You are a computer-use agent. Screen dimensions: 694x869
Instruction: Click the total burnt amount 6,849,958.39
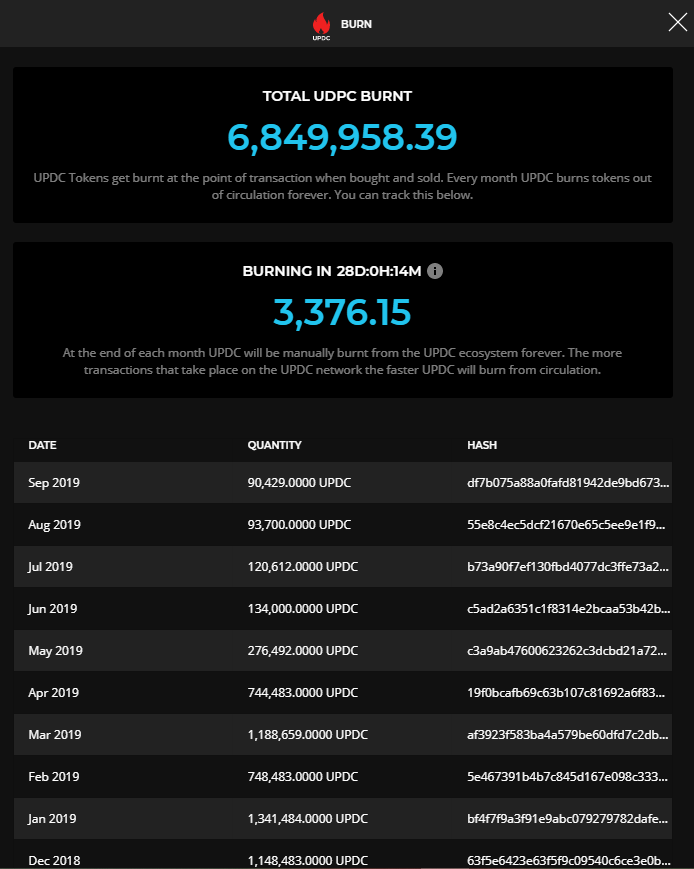pos(343,137)
